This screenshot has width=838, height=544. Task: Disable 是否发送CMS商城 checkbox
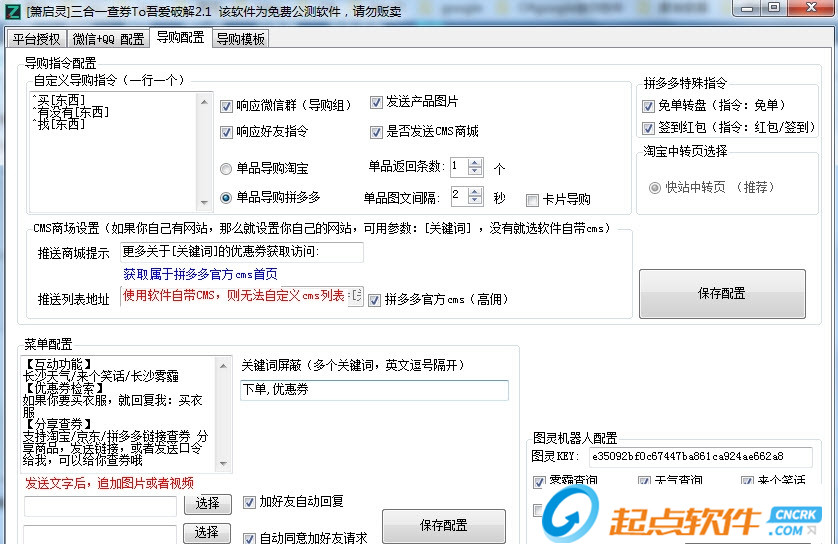376,132
